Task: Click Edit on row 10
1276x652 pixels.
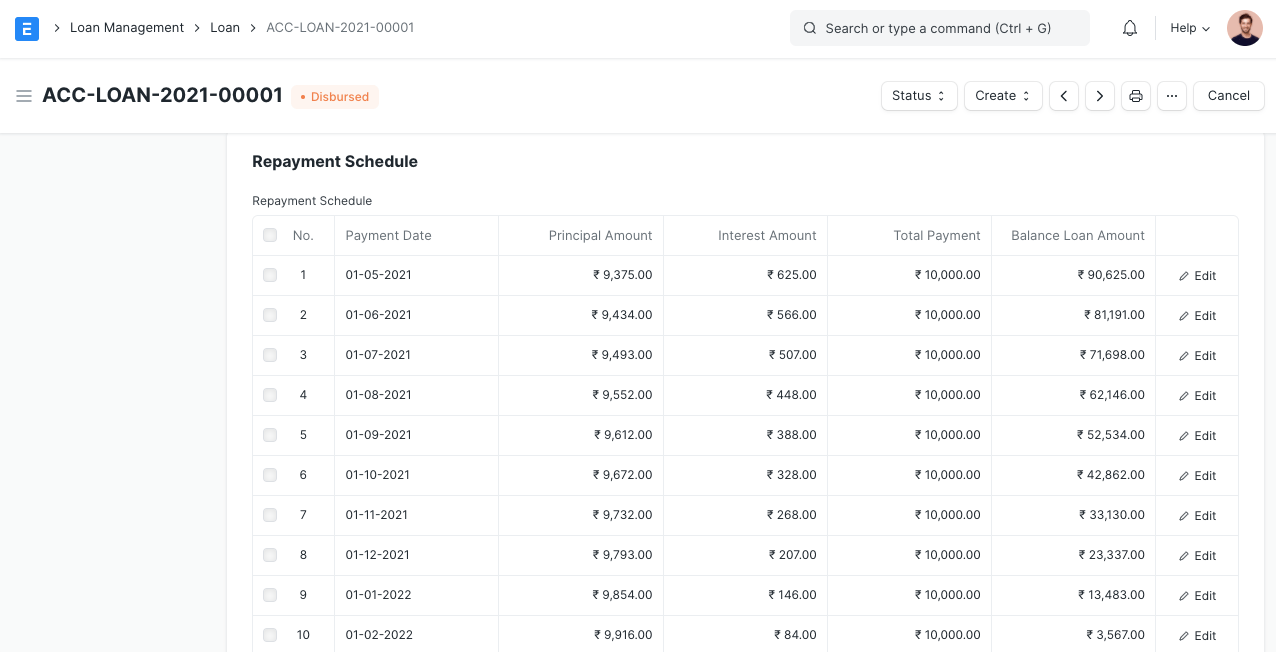Action: pyautogui.click(x=1197, y=636)
